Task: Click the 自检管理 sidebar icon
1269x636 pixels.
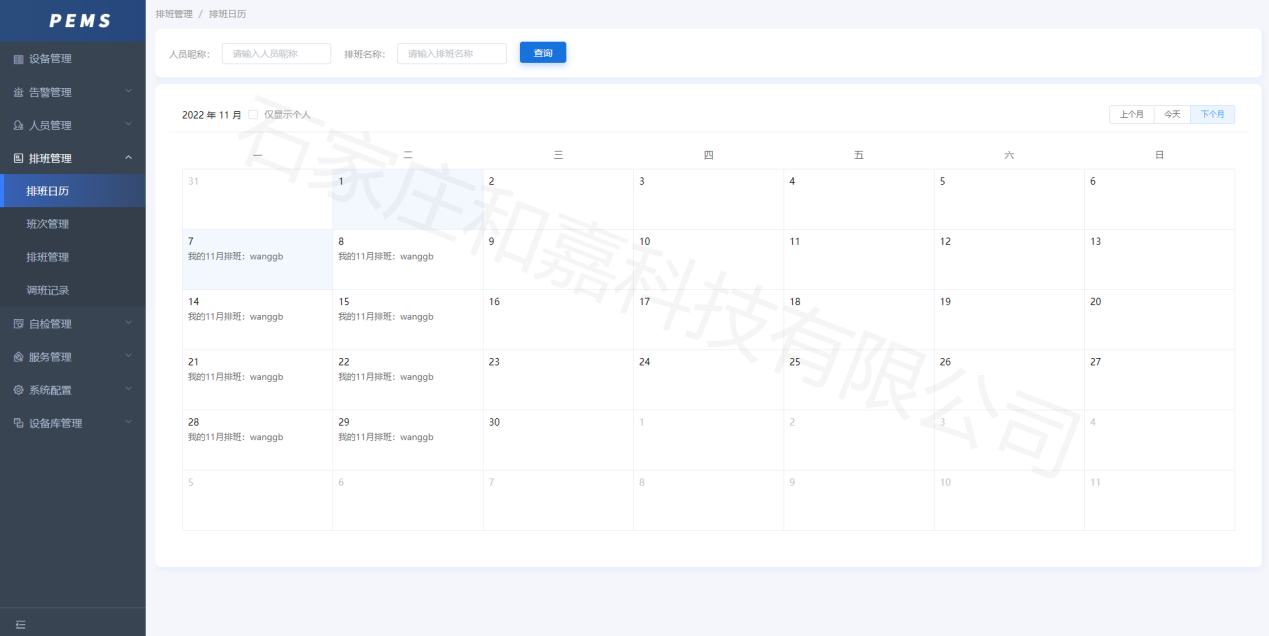Action: [18, 324]
